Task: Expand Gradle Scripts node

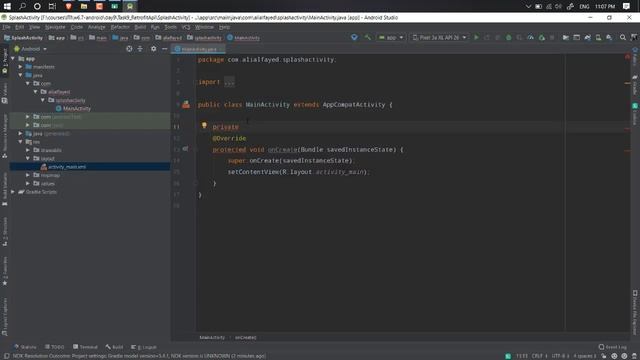Action: tap(13, 191)
